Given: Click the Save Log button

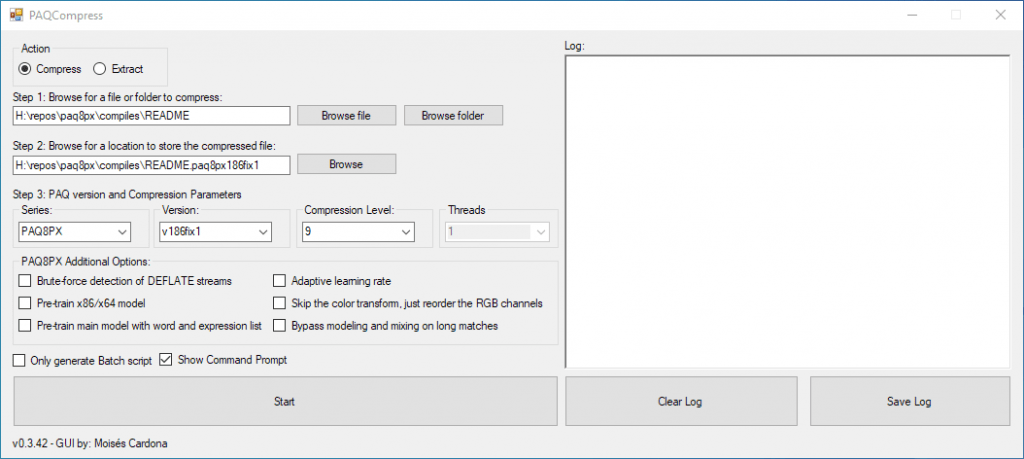Looking at the screenshot, I should click(909, 402).
